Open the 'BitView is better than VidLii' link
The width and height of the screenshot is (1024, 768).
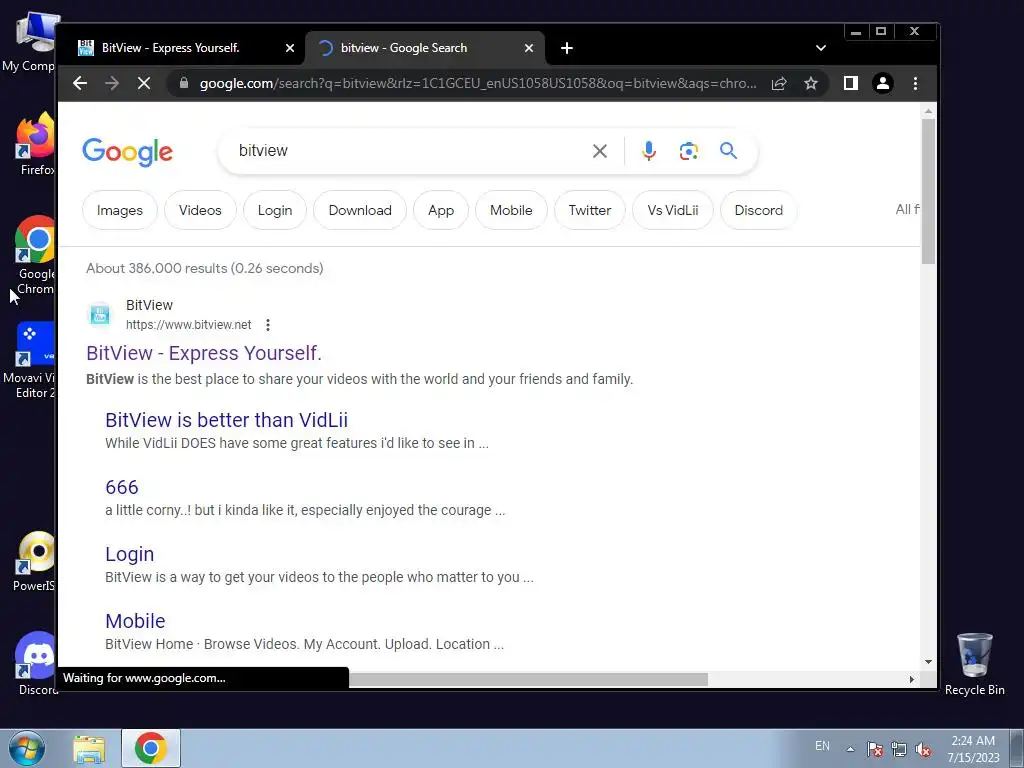point(227,420)
